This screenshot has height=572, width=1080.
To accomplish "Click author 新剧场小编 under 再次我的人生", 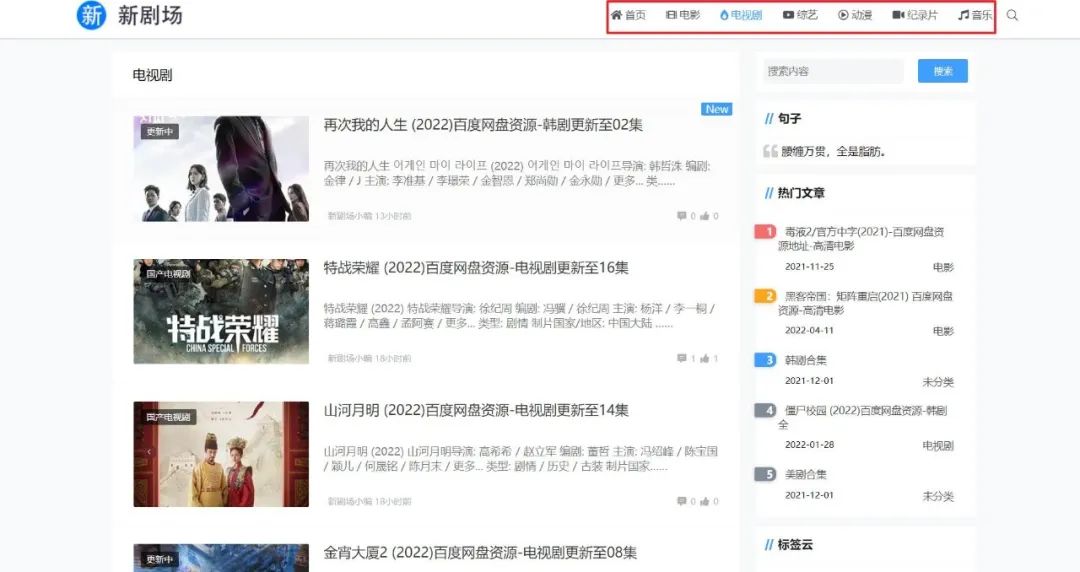I will pyautogui.click(x=349, y=216).
